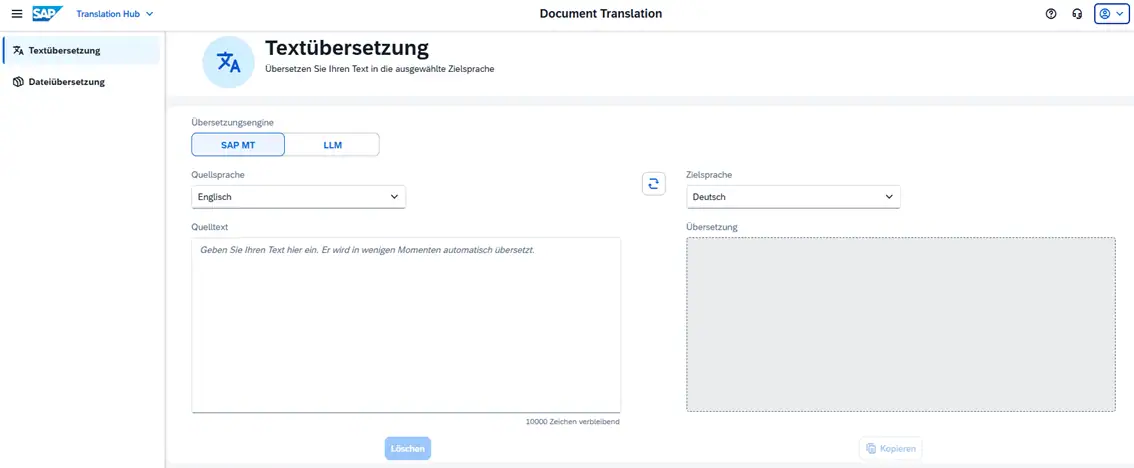1134x468 pixels.
Task: Click the SAP logo
Action: coord(48,14)
